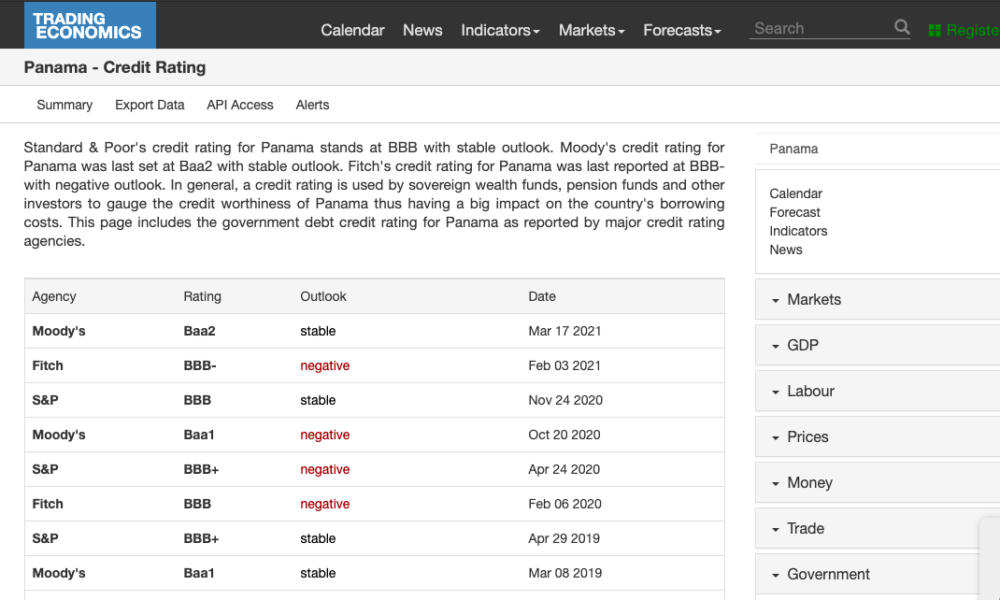Open the Forecasts dropdown menu
Viewport: 1000px width, 600px height.
click(x=682, y=30)
